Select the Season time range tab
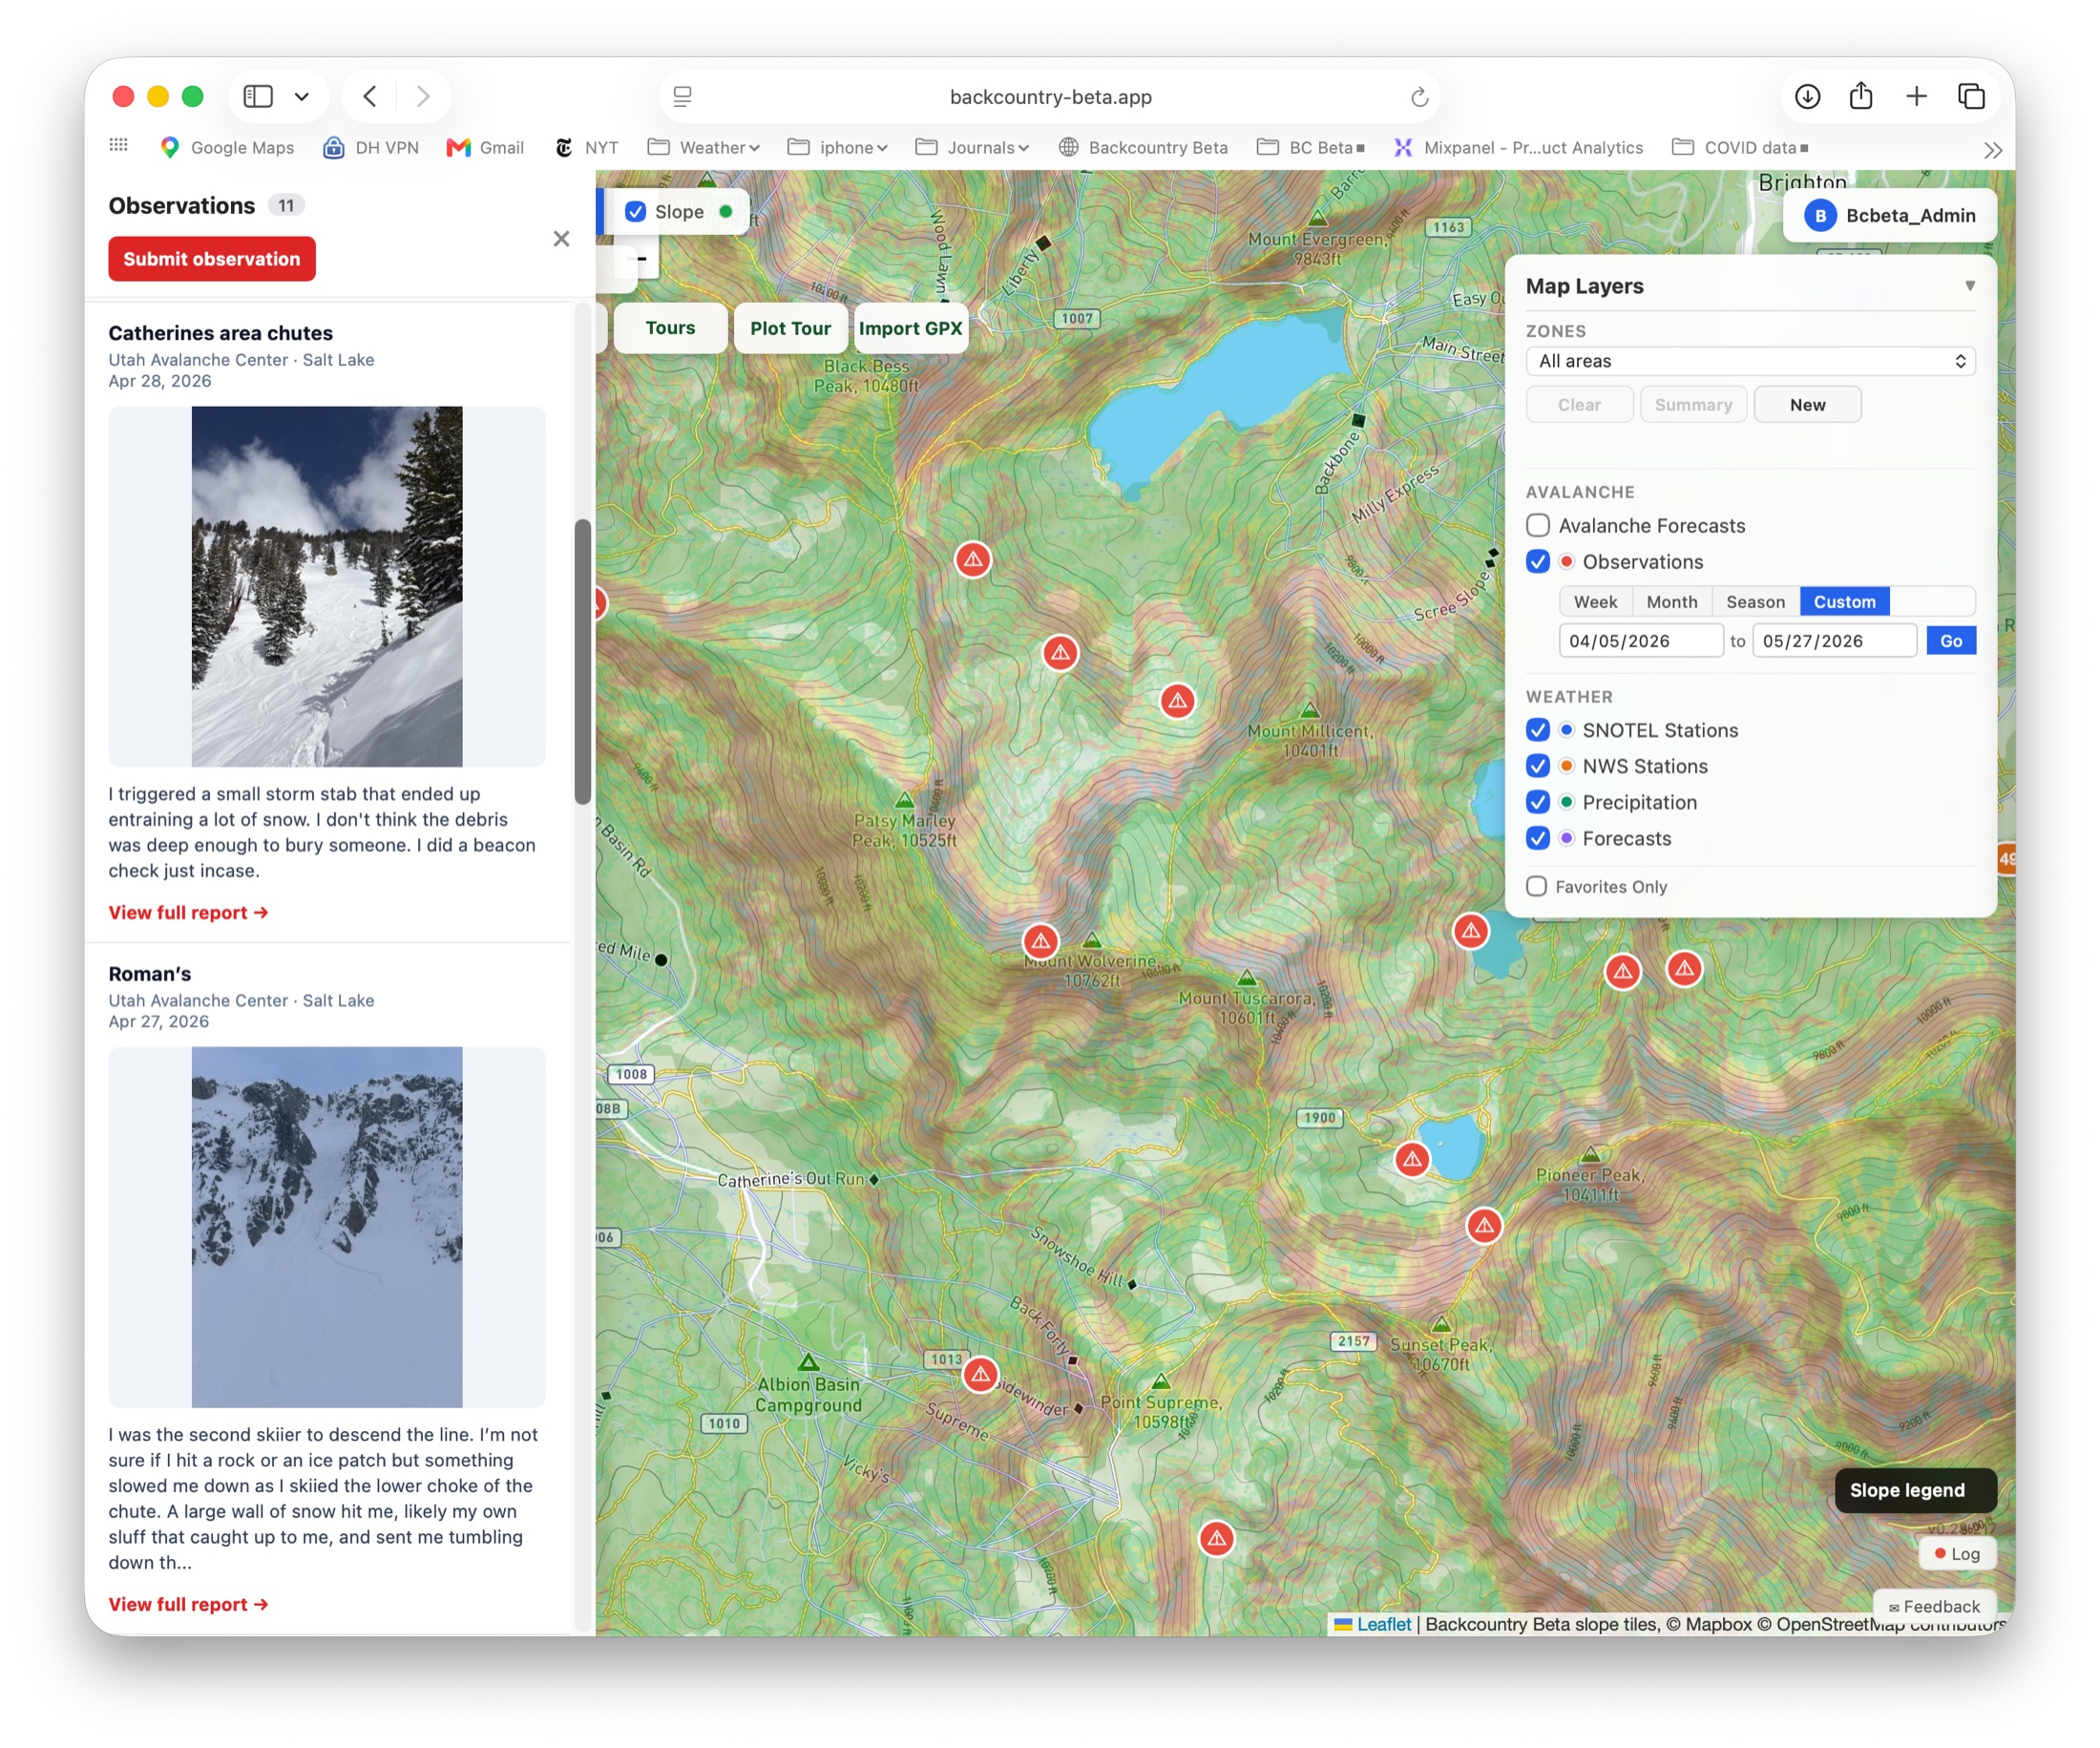 coord(1755,601)
